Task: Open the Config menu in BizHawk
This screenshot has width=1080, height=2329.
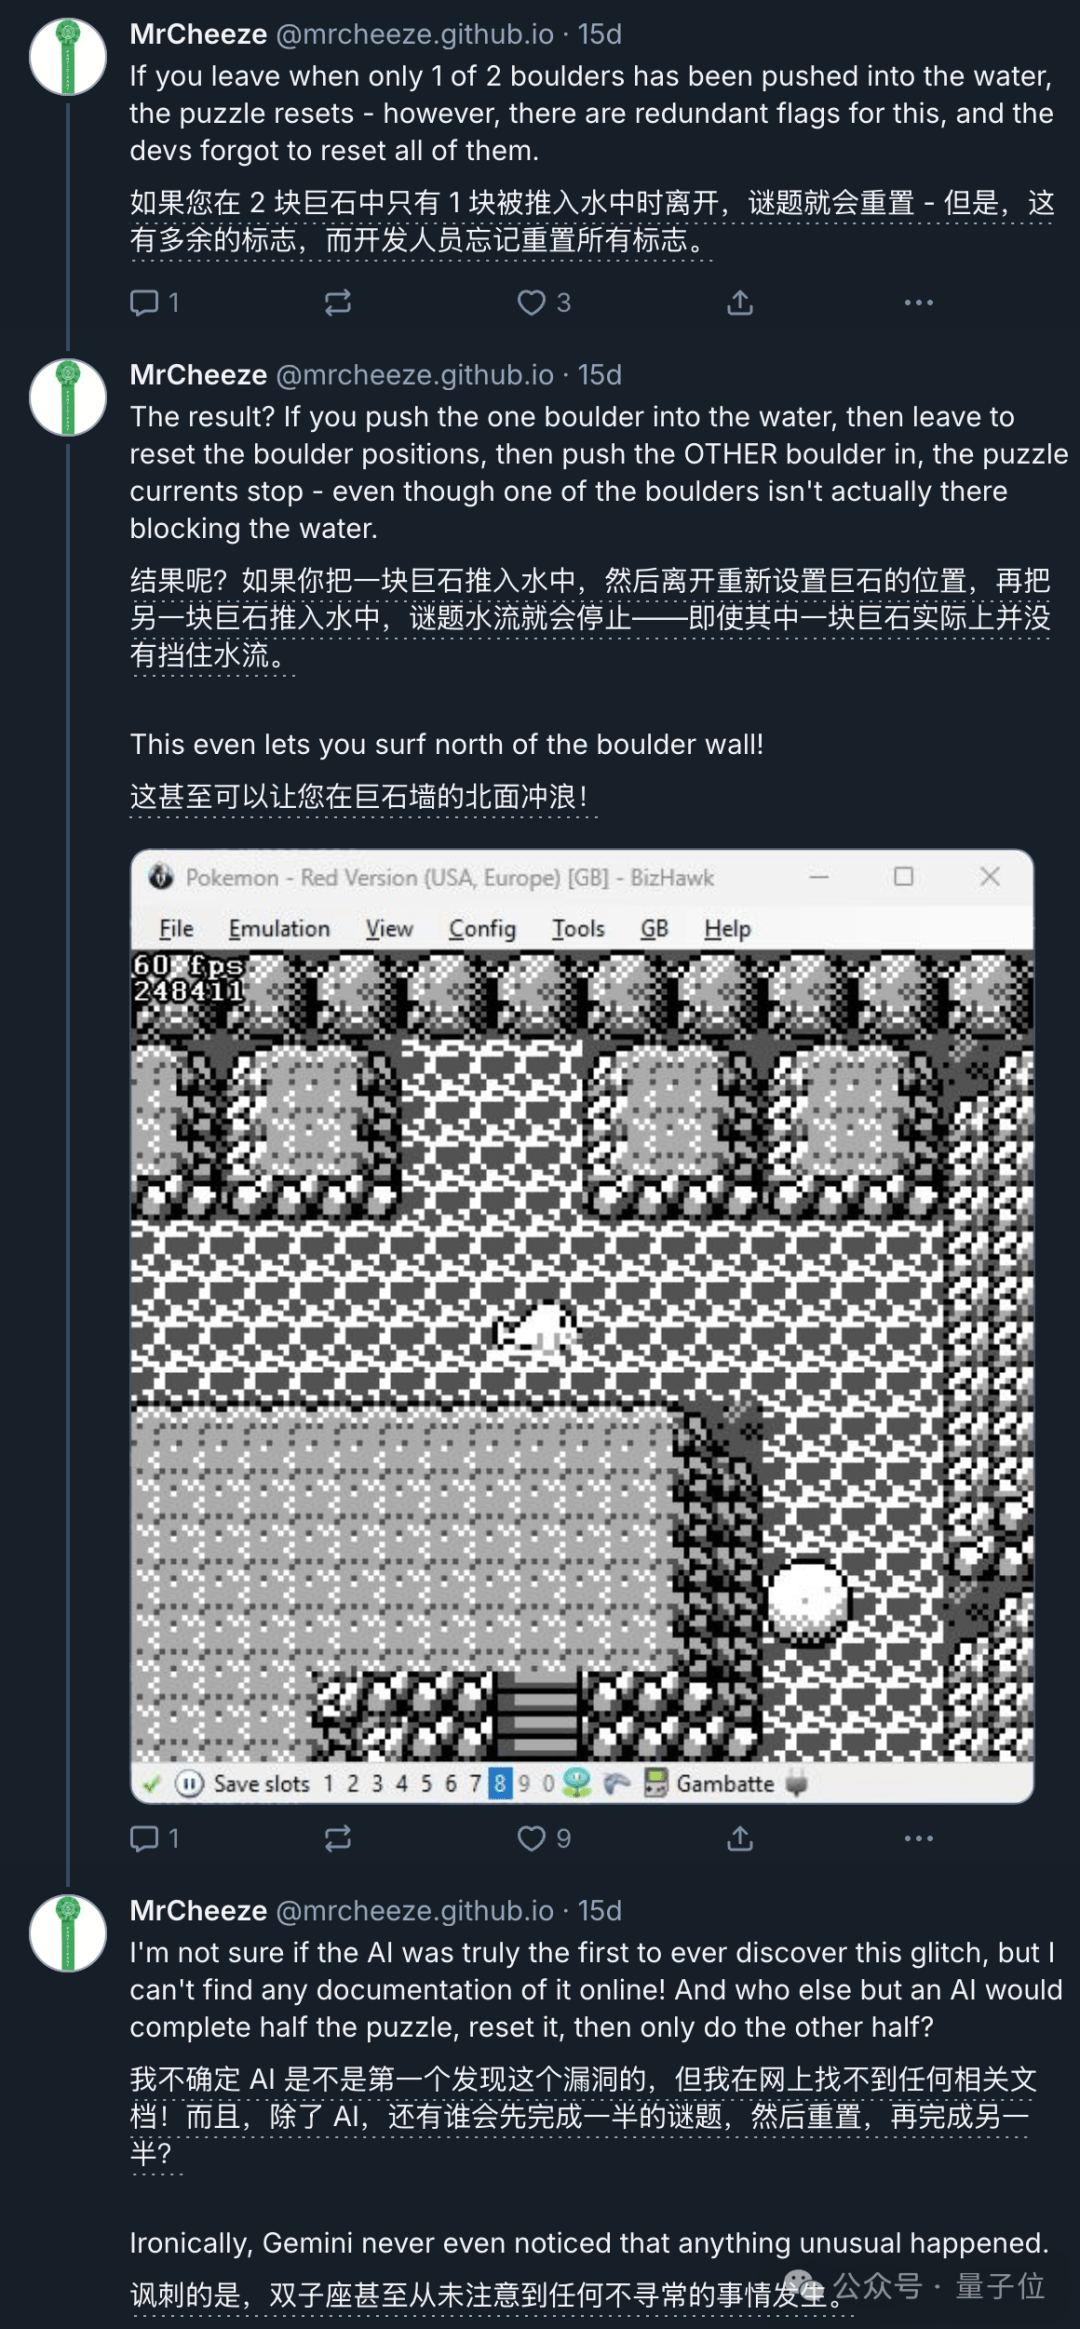Action: coord(482,929)
